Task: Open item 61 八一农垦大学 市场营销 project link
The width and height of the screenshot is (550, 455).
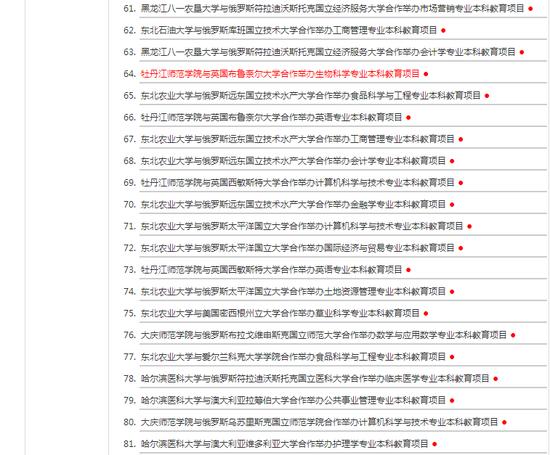Action: coord(332,8)
